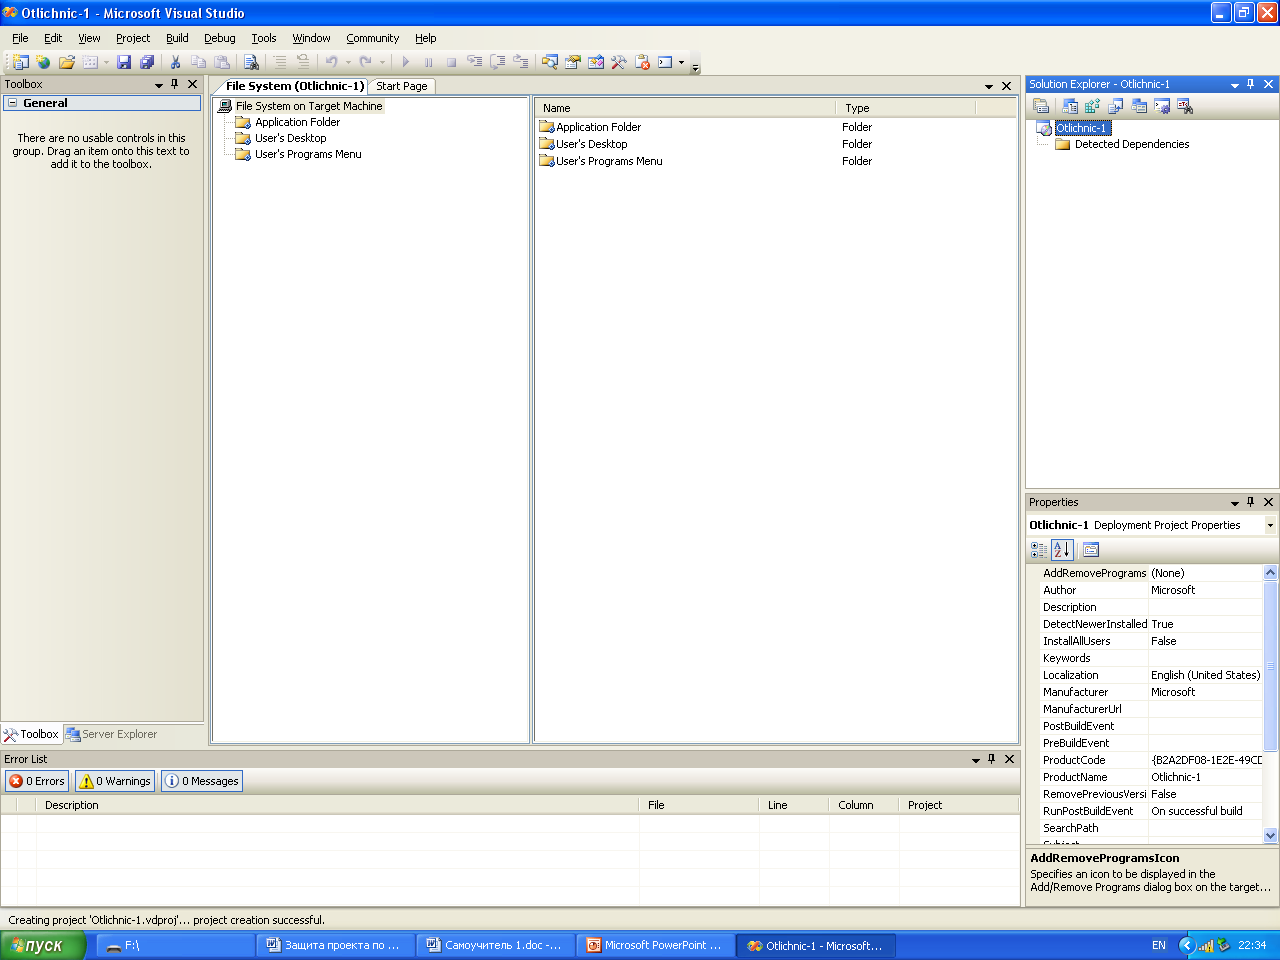Open Custom Actions Editor icon

click(1162, 106)
